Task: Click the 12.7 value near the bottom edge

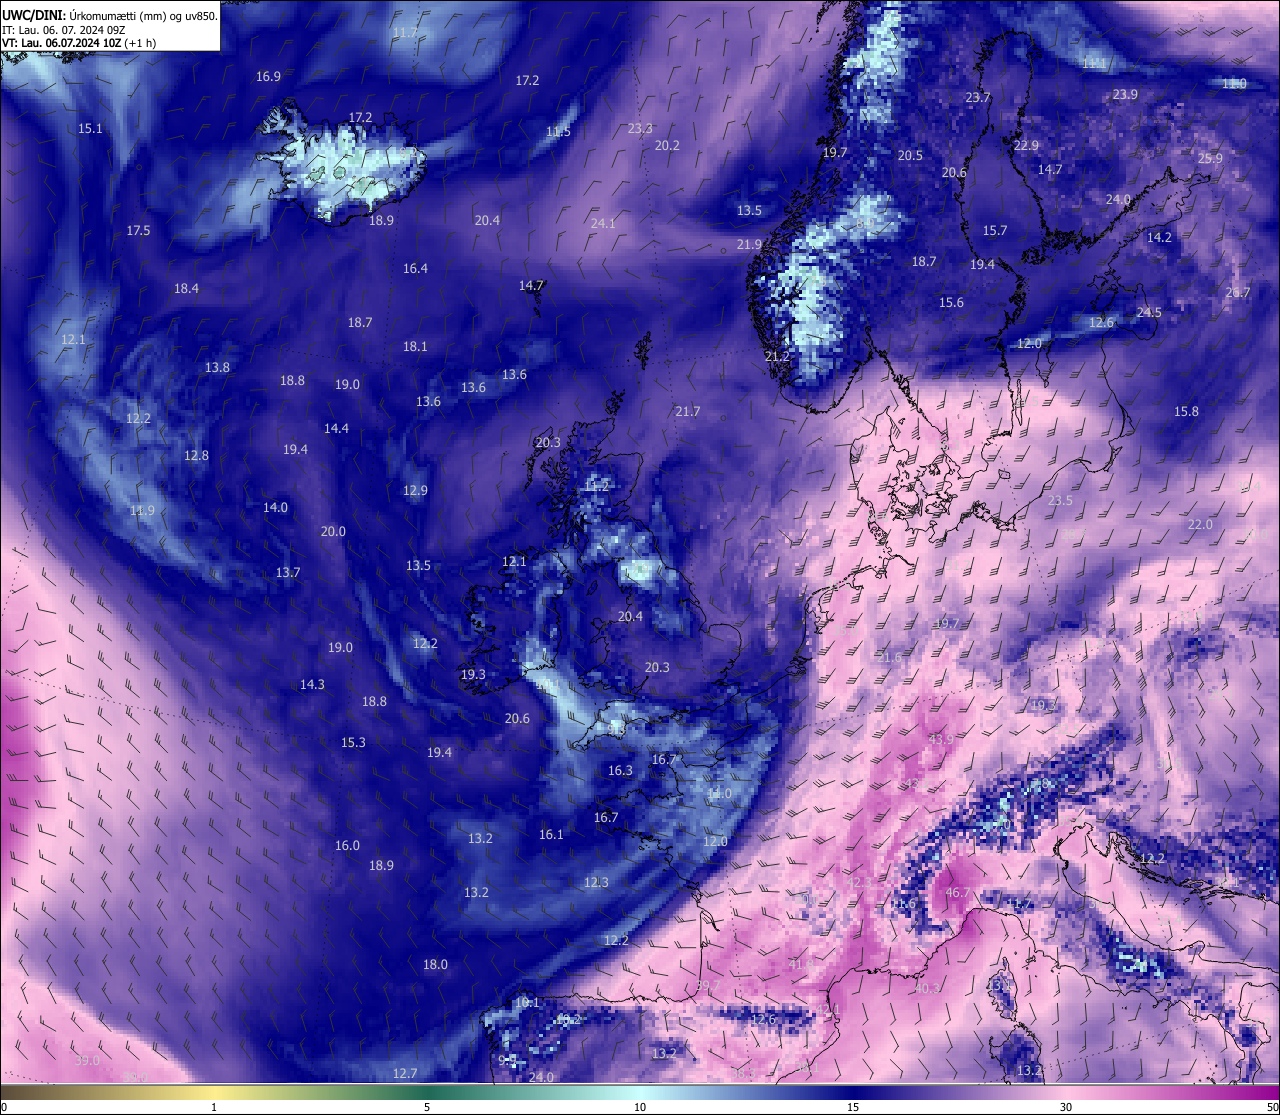Action: (404, 1073)
